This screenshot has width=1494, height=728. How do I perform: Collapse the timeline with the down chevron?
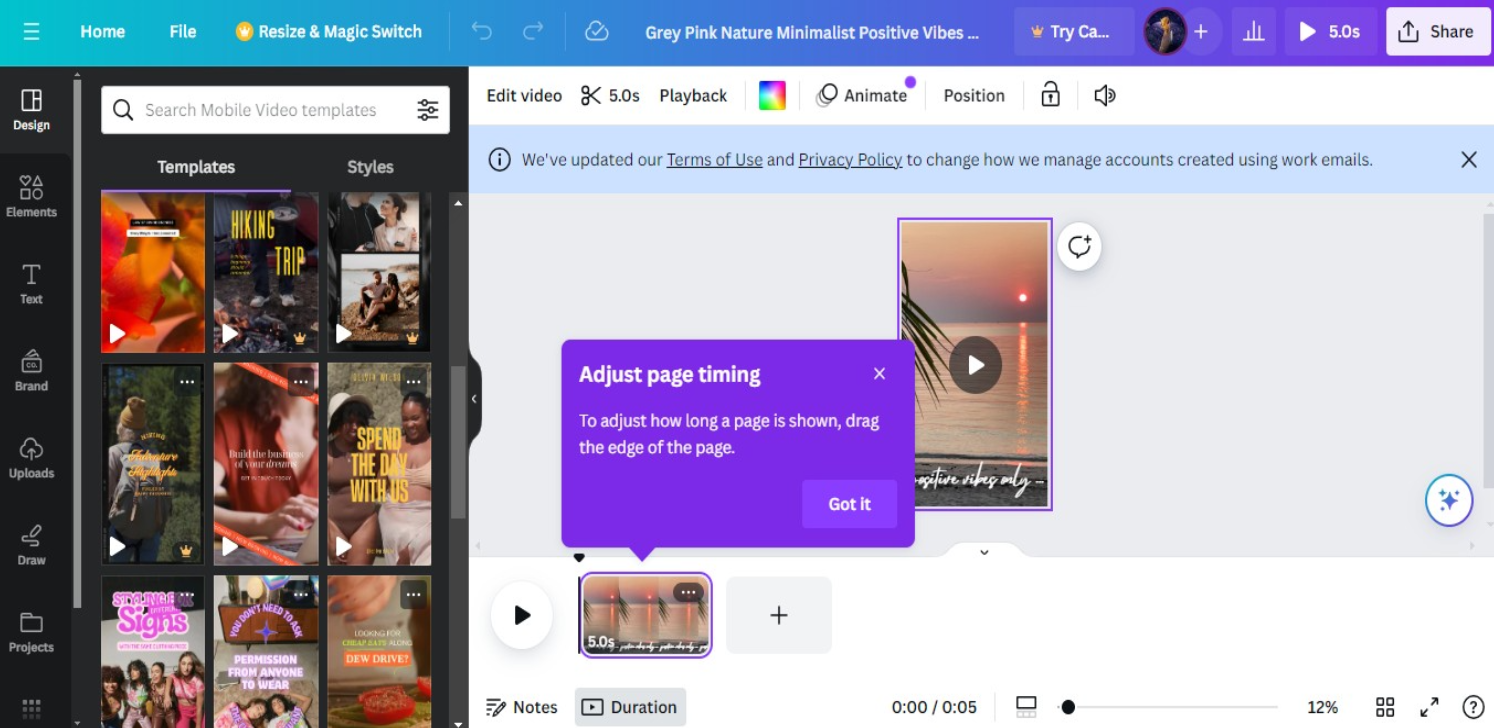[983, 551]
